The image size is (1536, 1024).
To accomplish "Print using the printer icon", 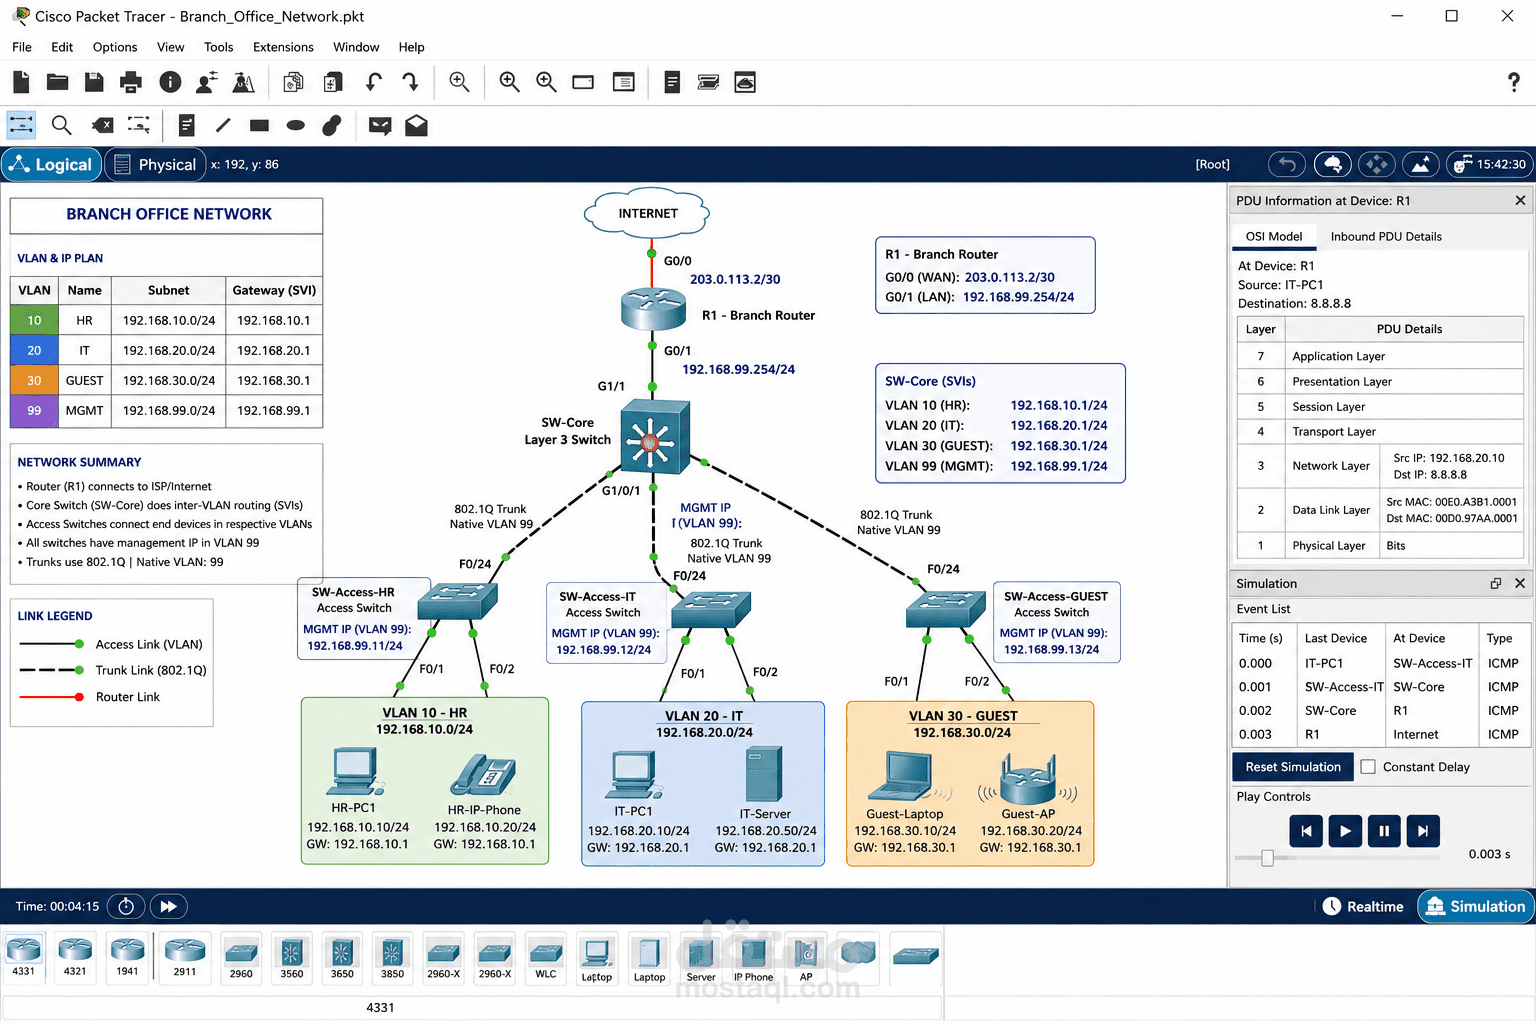I will [131, 82].
